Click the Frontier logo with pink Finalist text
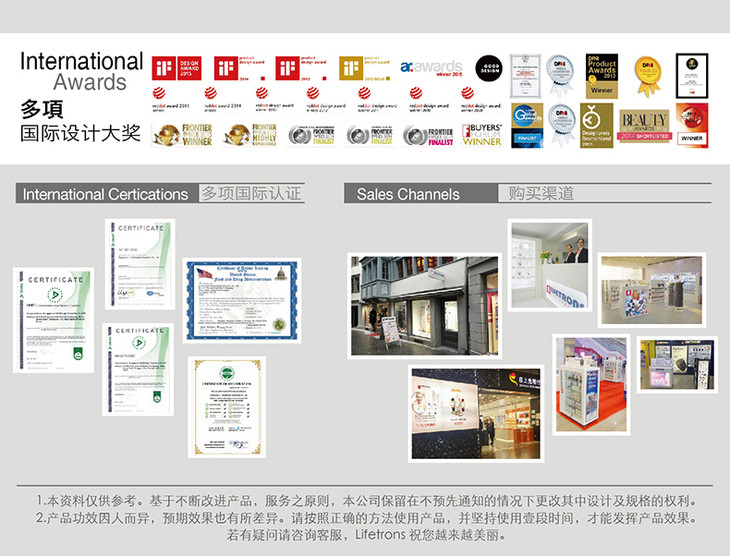This screenshot has width=730, height=556. click(x=428, y=136)
